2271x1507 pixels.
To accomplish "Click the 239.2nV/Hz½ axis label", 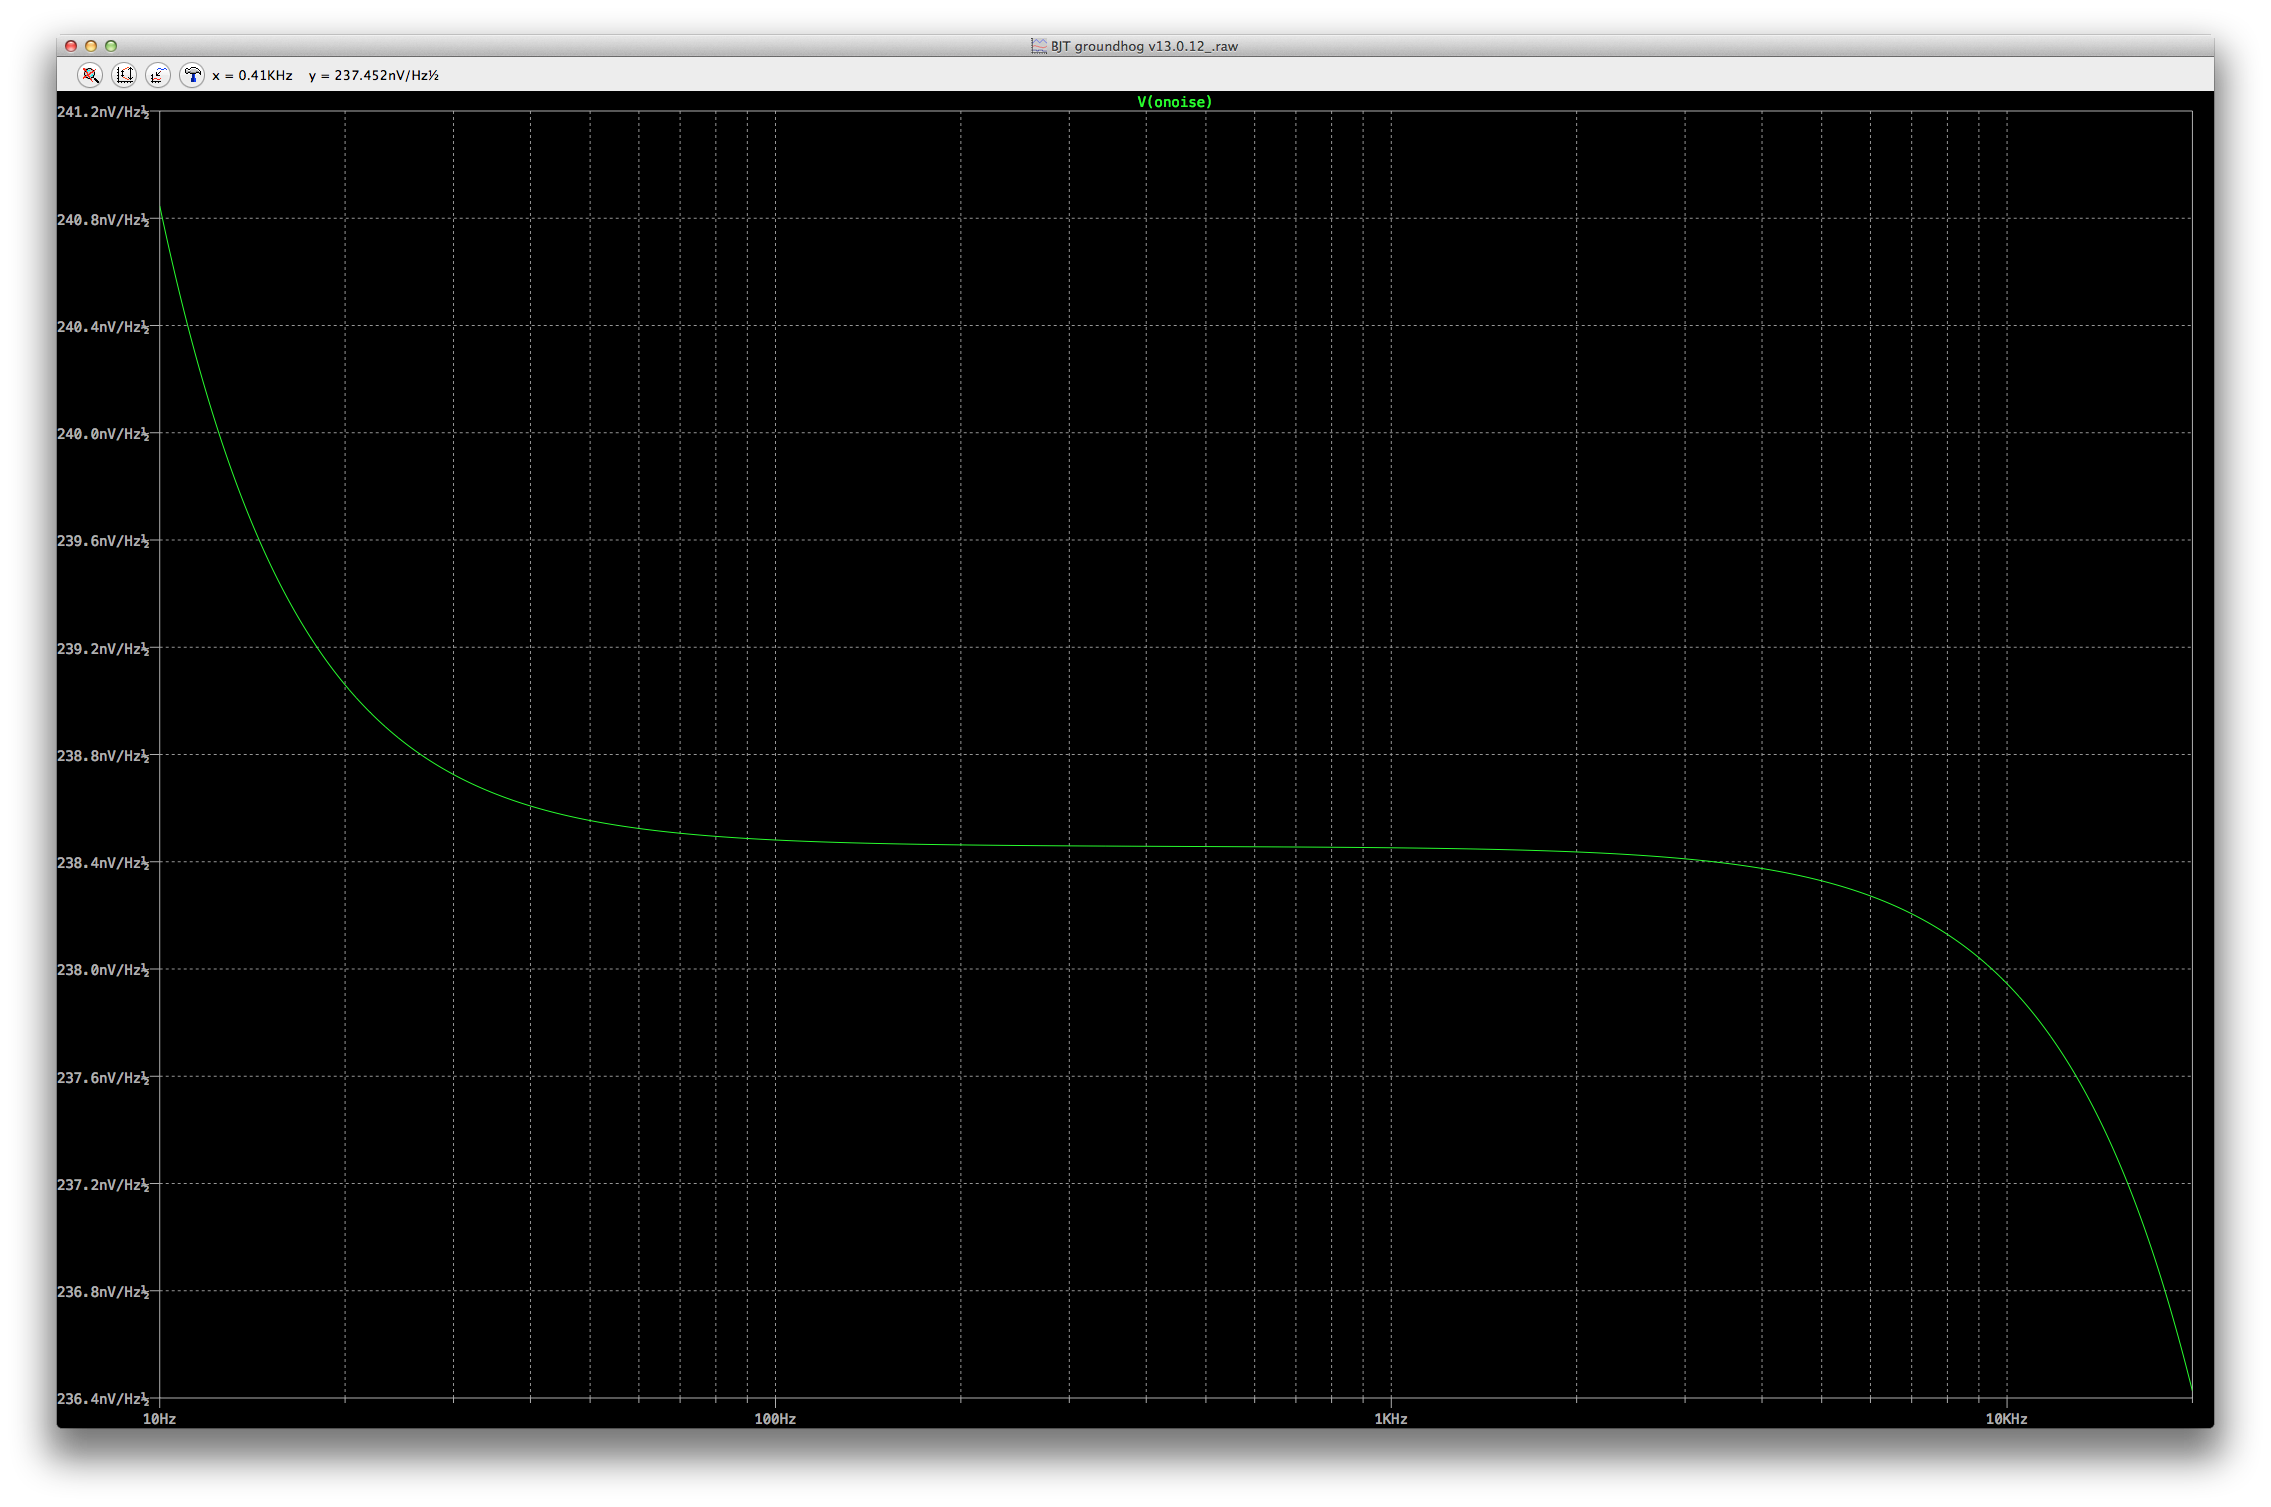I will (103, 649).
